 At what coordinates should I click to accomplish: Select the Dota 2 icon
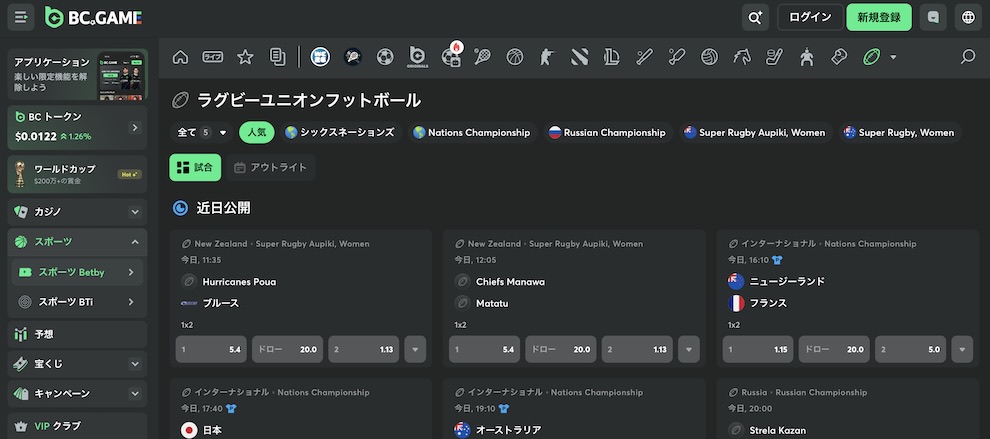coord(580,57)
